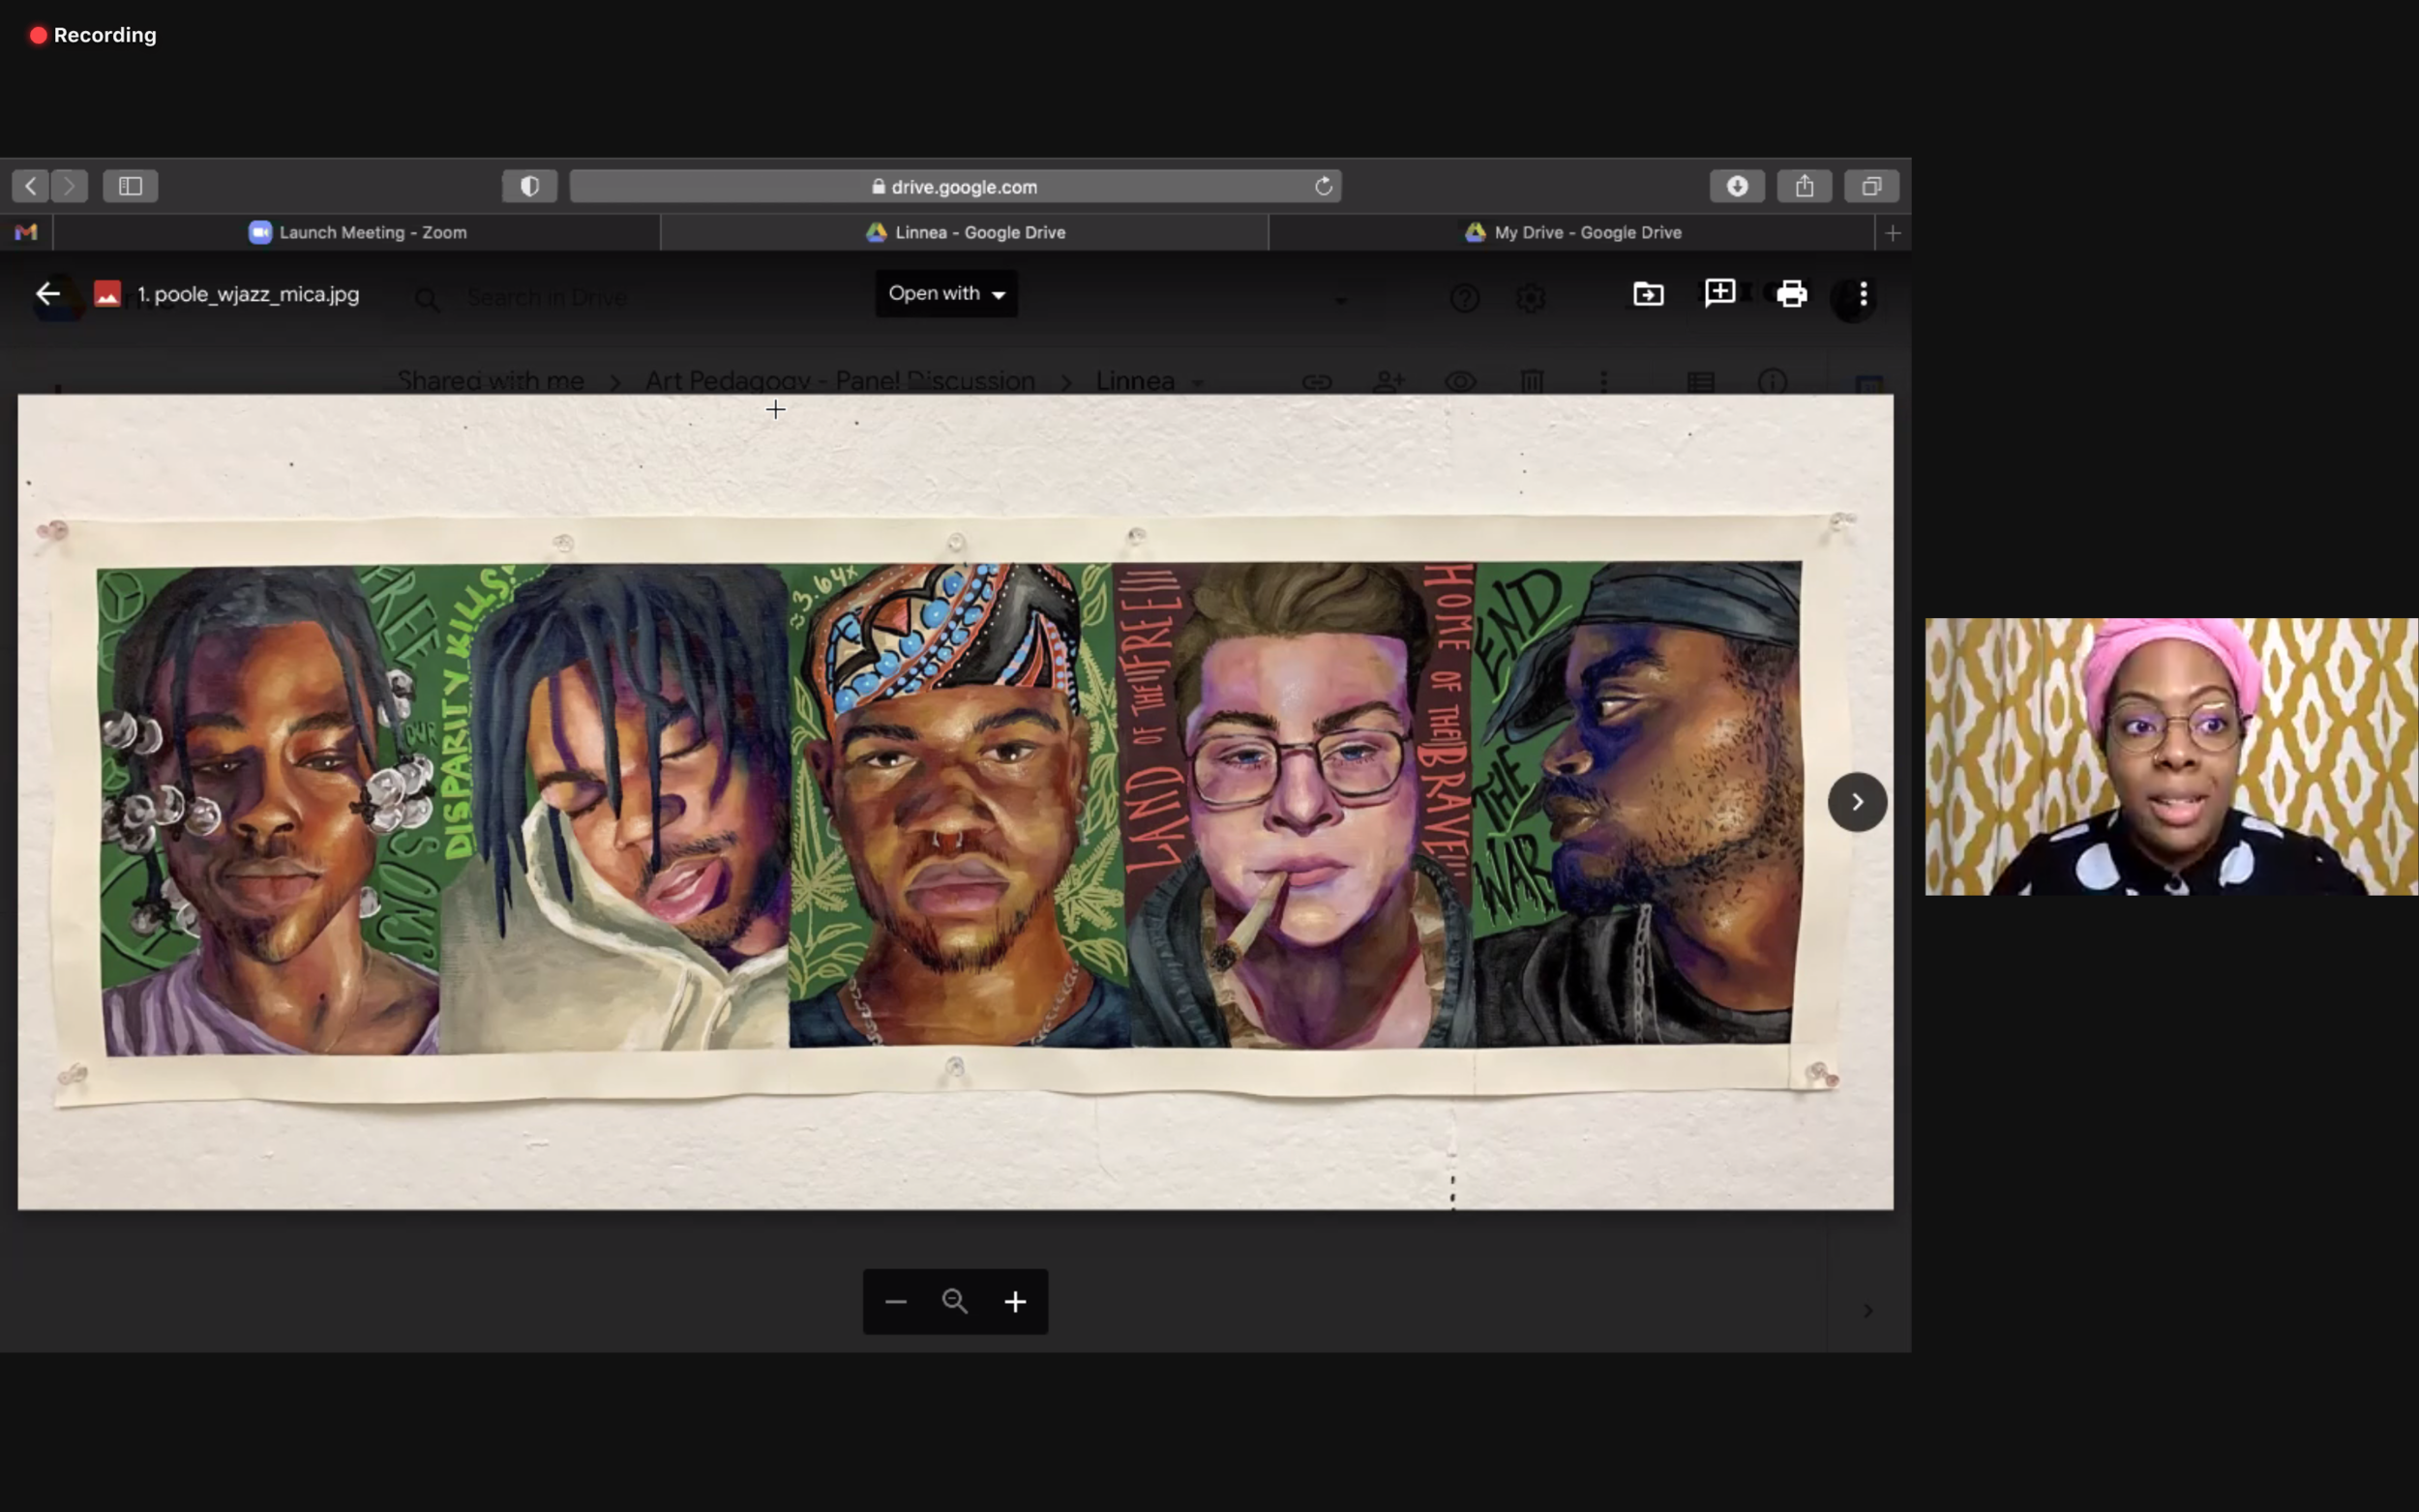Show the tab overview button
Screen dimensions: 2419x1512
click(1871, 186)
